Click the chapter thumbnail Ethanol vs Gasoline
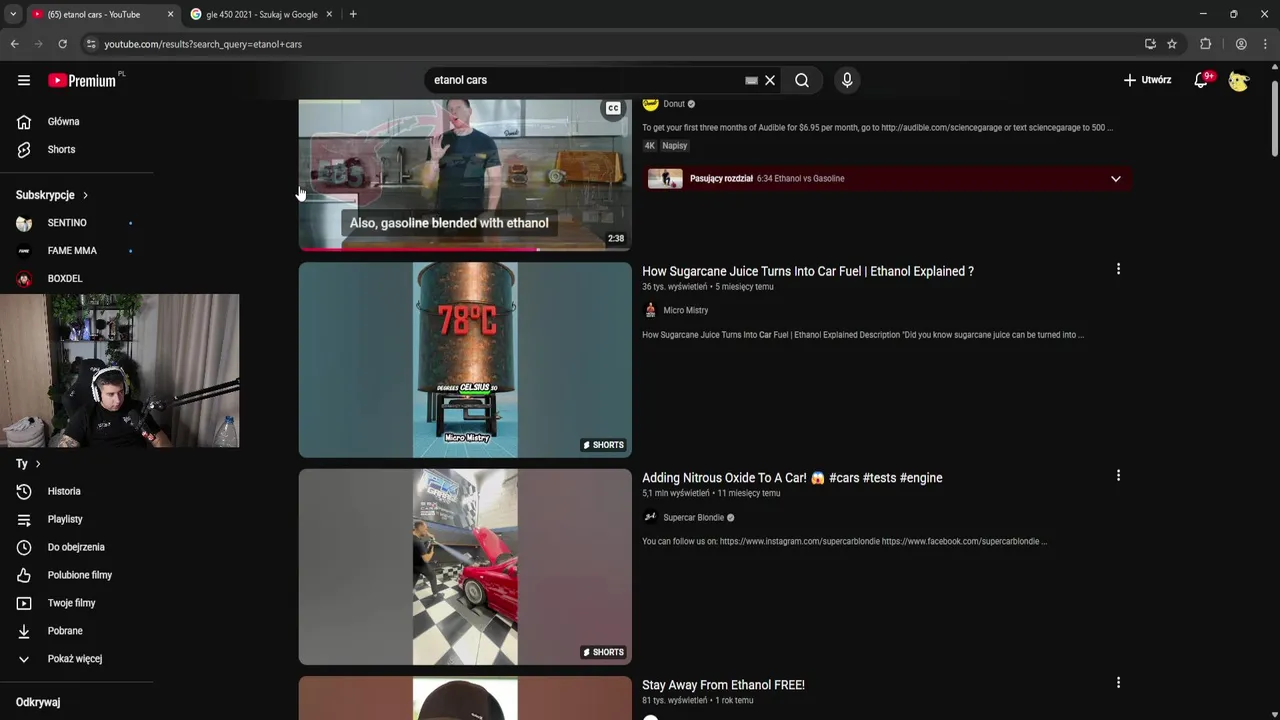The width and height of the screenshot is (1280, 720). pos(665,179)
